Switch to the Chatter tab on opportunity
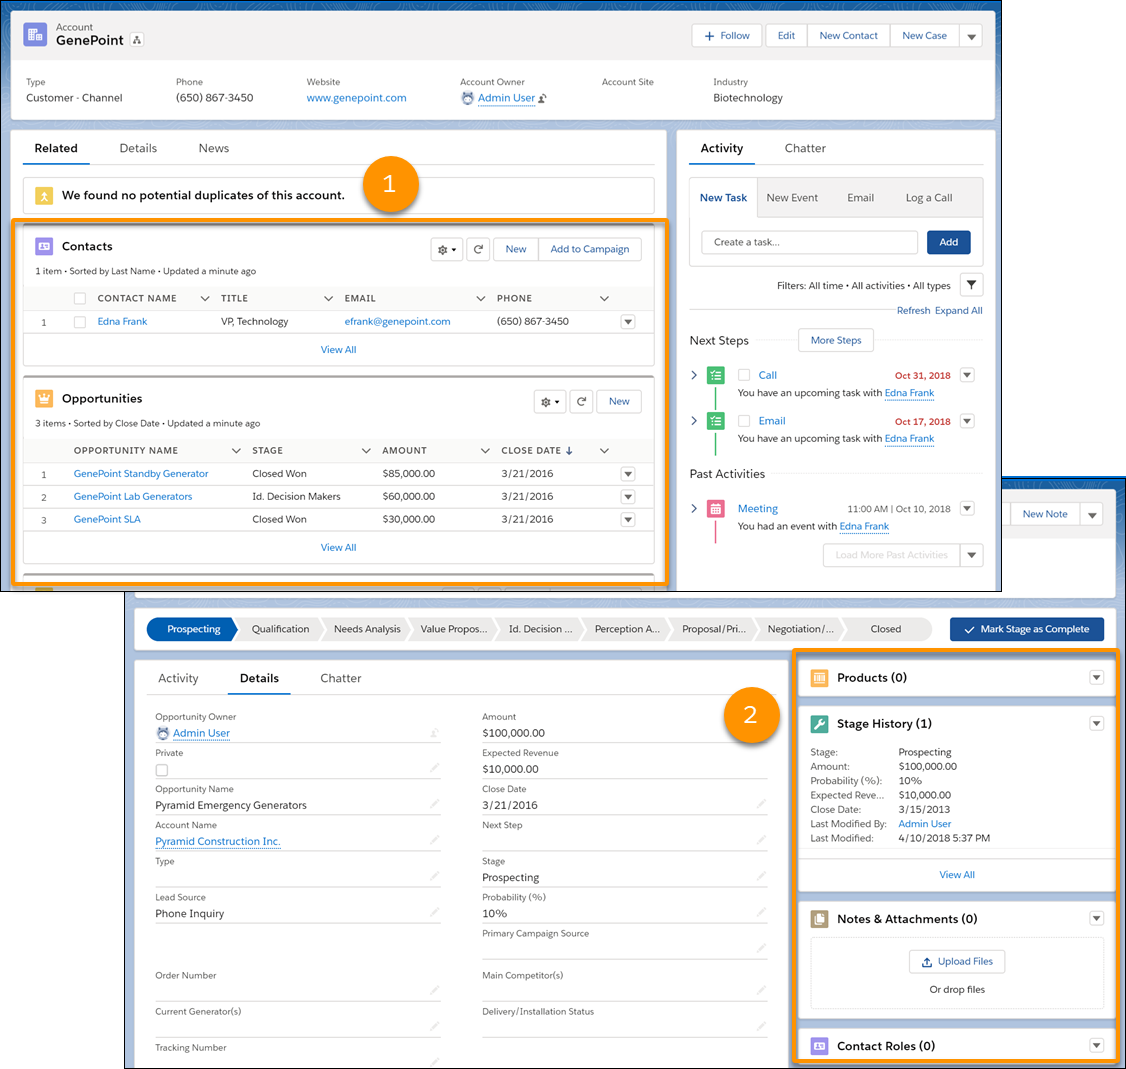The image size is (1126, 1069). tap(341, 678)
